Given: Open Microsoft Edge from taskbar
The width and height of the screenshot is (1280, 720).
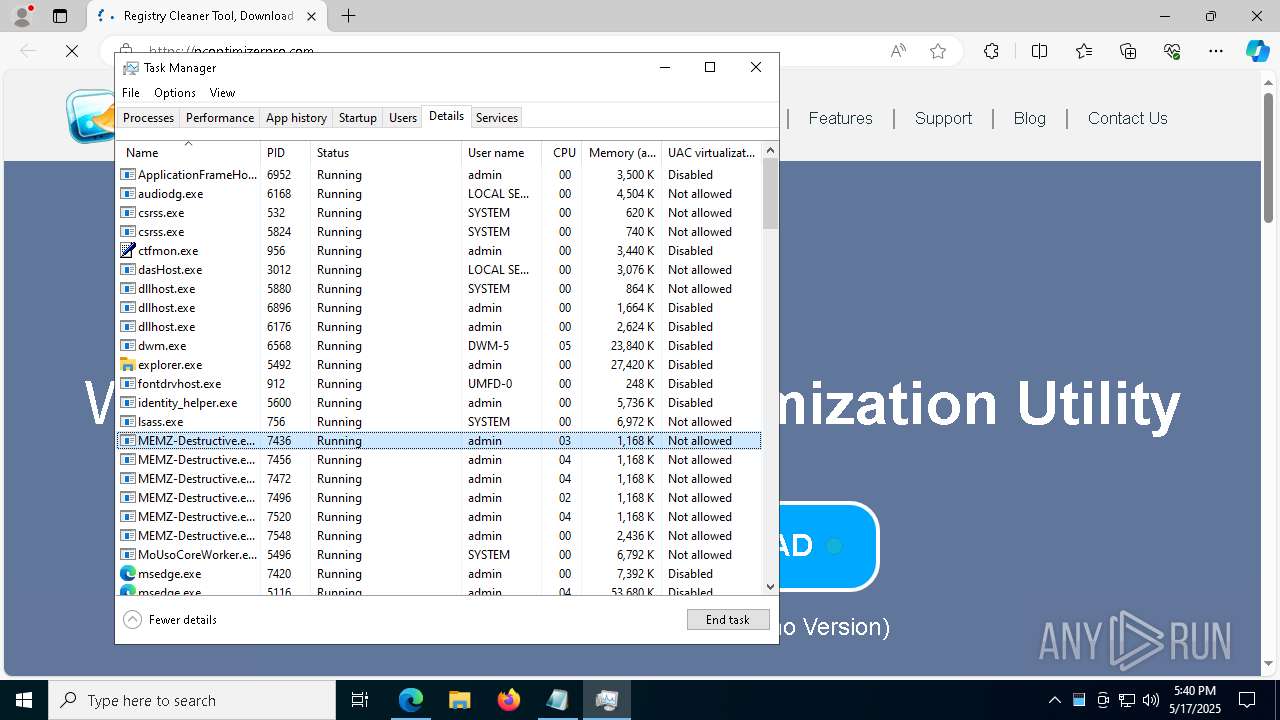Looking at the screenshot, I should (411, 700).
